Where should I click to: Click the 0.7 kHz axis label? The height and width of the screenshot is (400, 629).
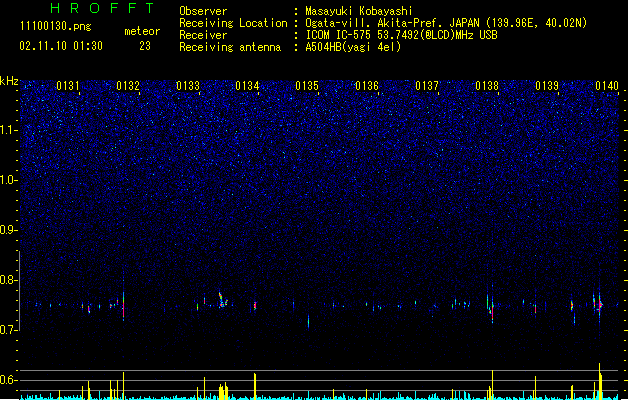9,330
